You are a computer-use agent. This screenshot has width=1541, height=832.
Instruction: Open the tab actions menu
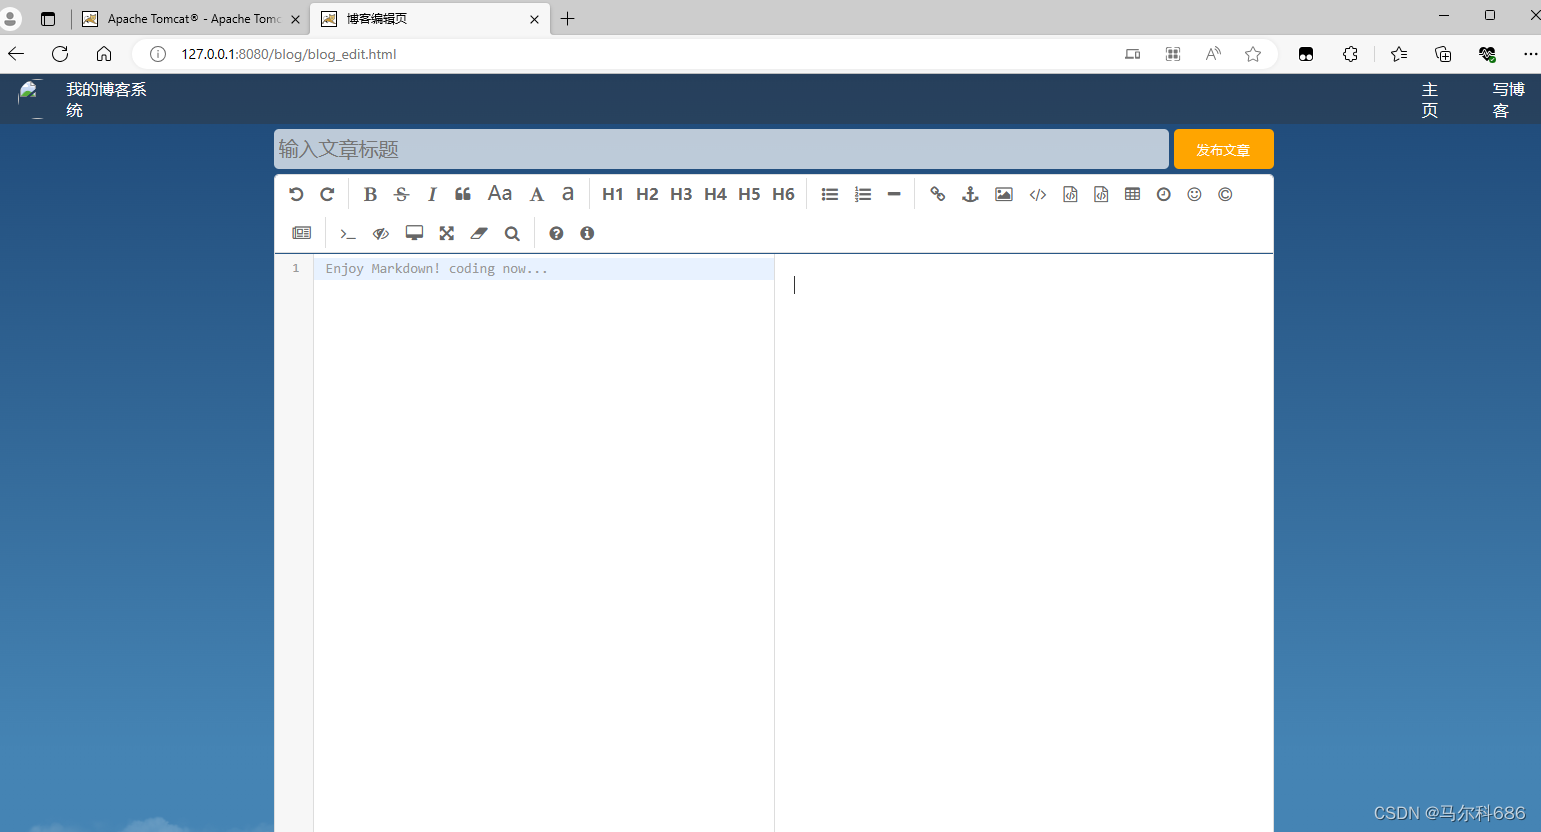coord(48,19)
